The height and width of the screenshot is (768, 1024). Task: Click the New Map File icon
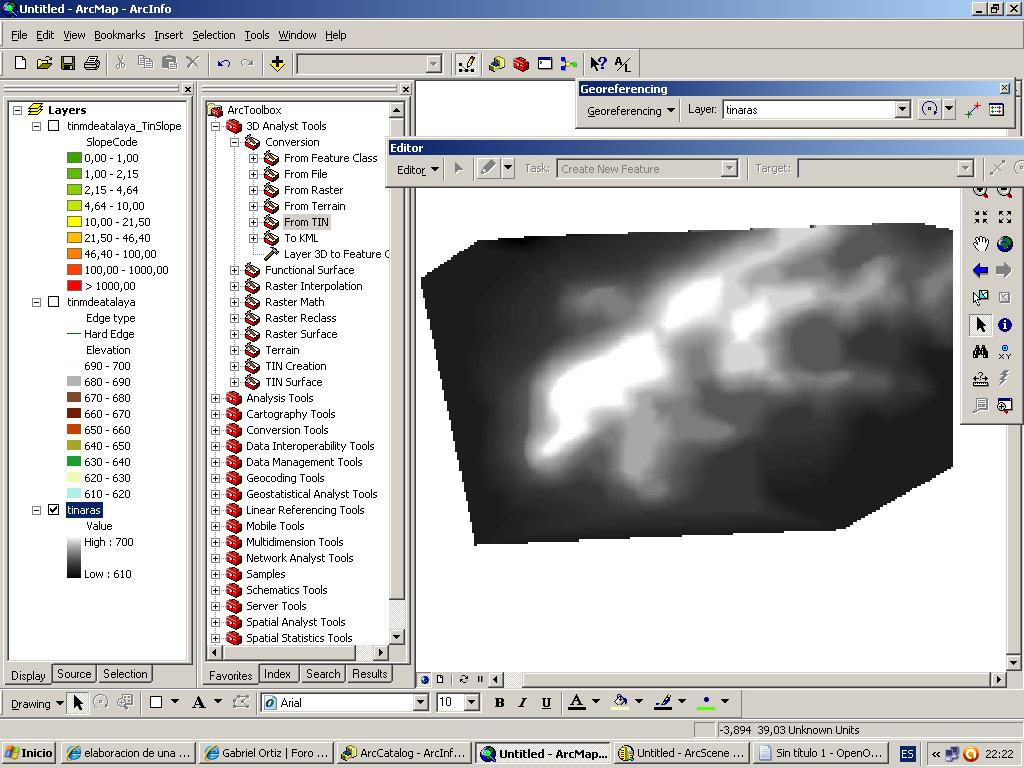[x=20, y=63]
